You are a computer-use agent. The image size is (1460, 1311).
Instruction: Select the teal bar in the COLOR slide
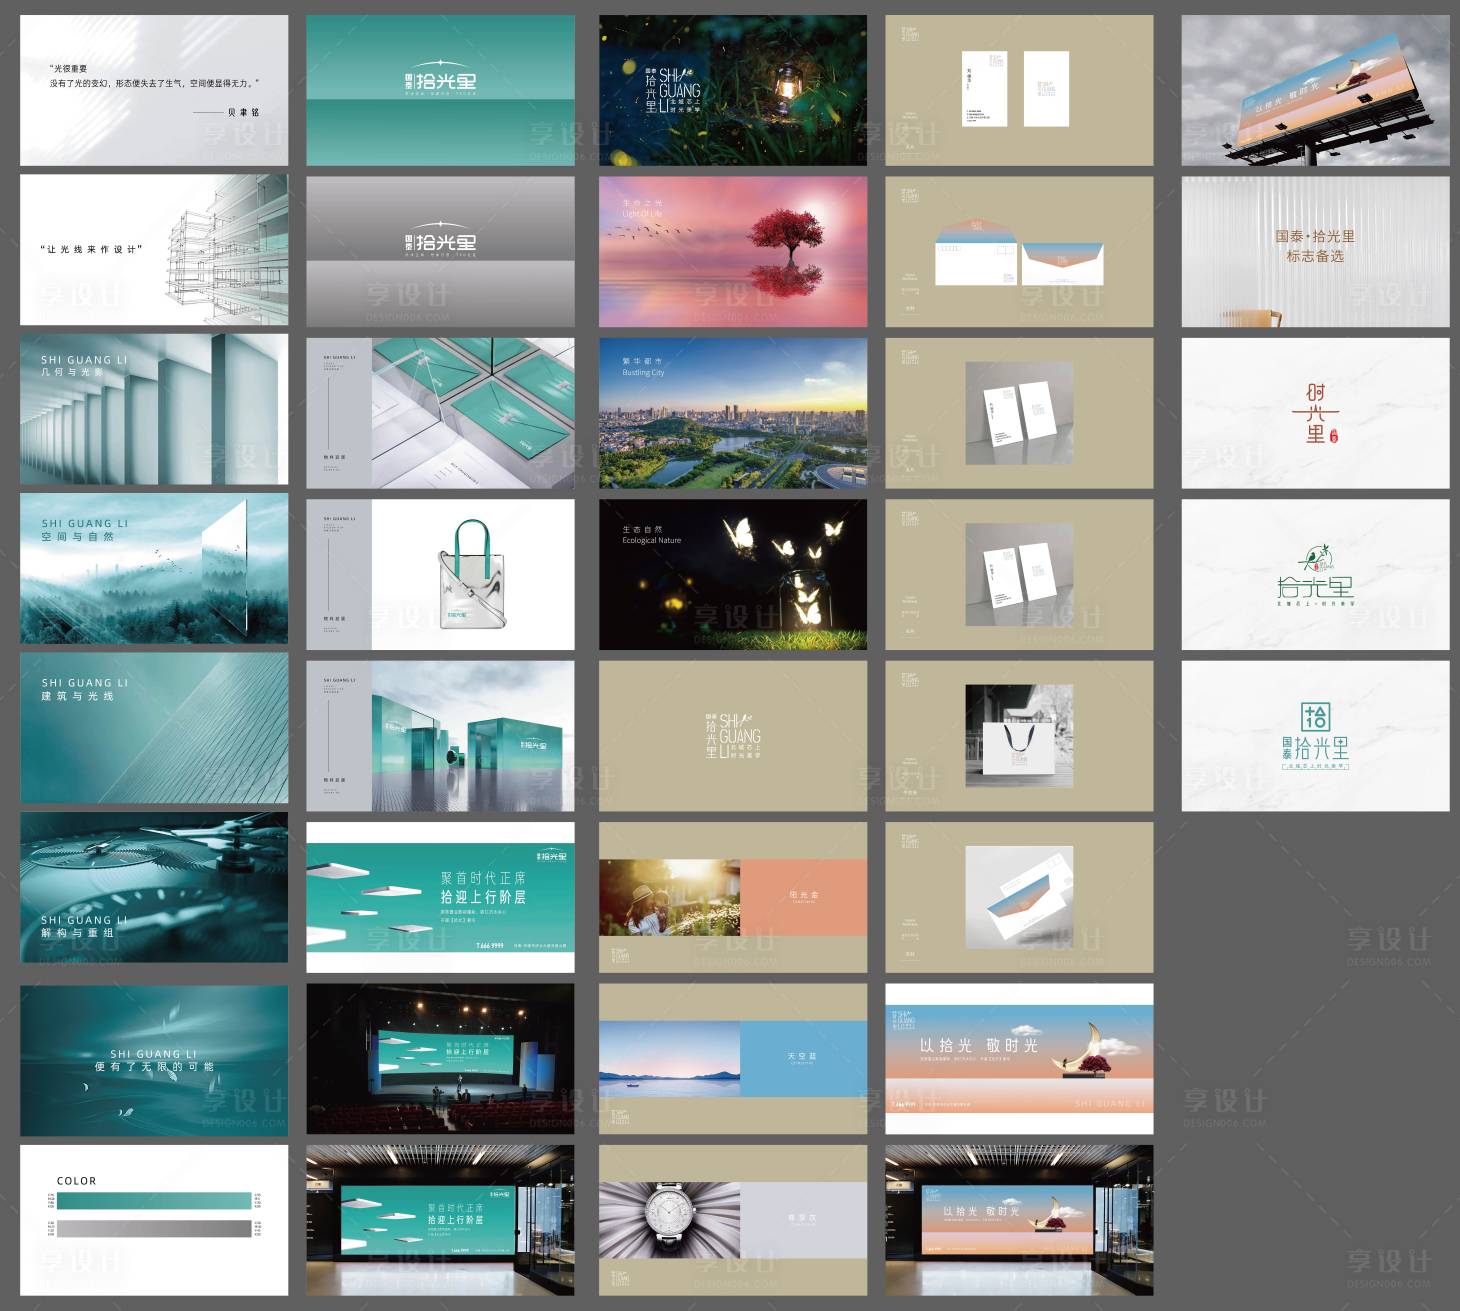[154, 1200]
